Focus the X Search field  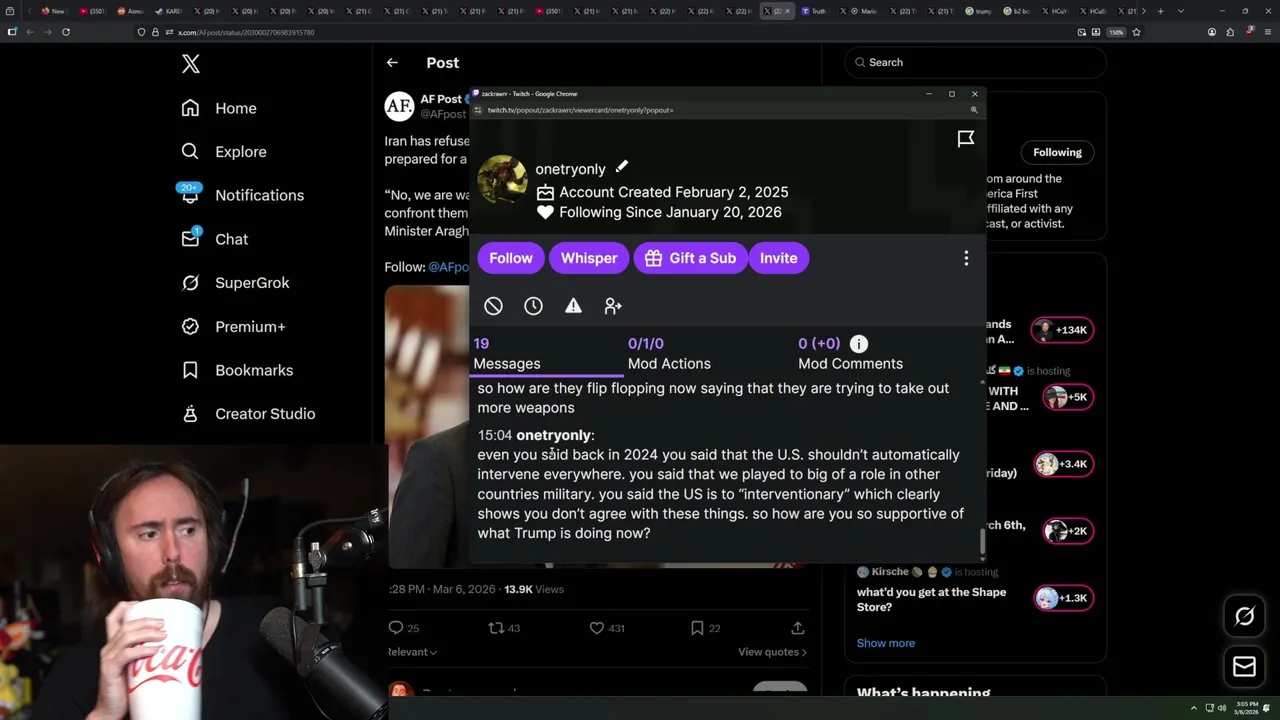(x=976, y=62)
